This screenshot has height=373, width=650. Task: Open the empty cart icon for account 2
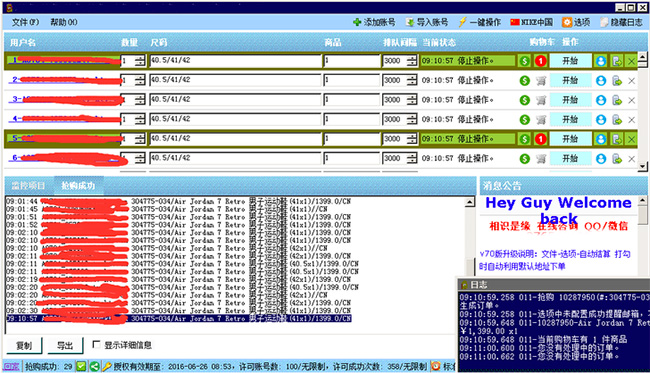pos(541,80)
